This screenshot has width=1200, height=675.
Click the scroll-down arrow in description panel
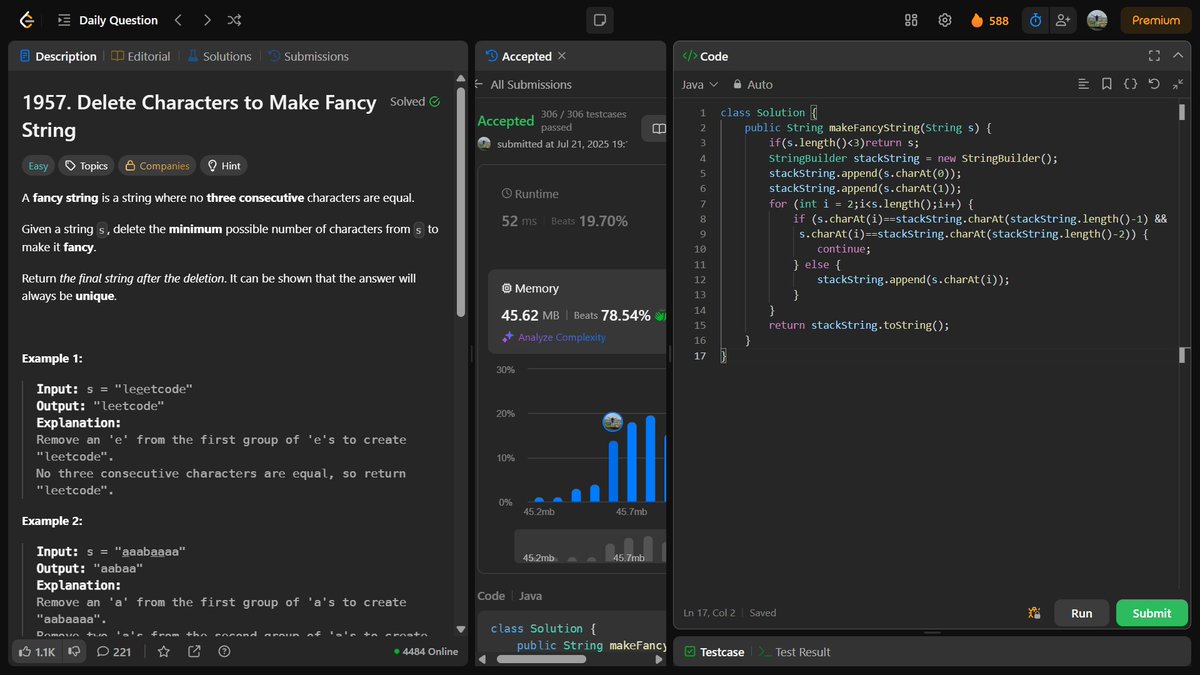click(x=461, y=629)
